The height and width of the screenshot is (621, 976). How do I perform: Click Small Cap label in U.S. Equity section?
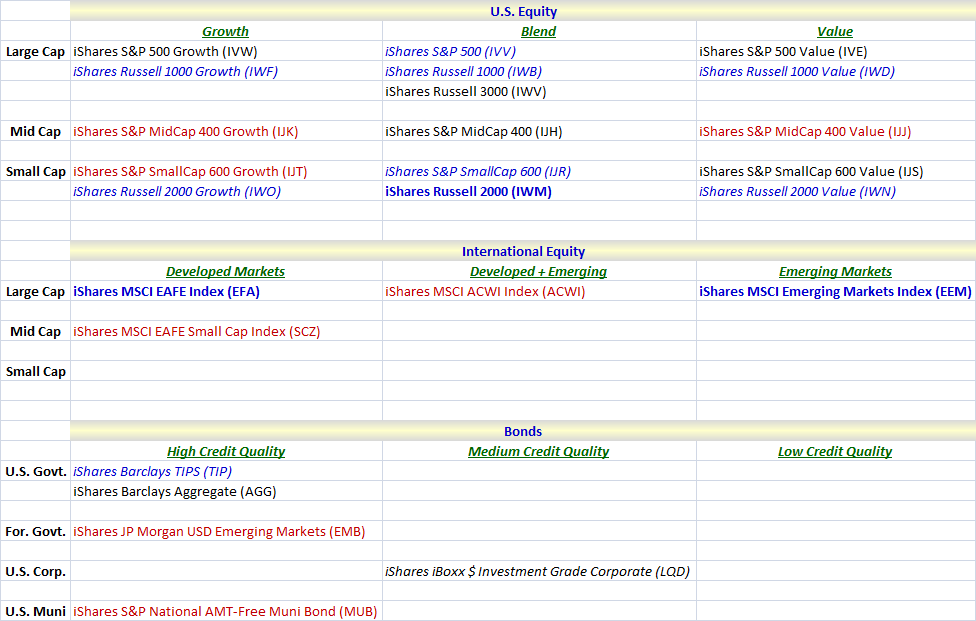click(x=35, y=171)
